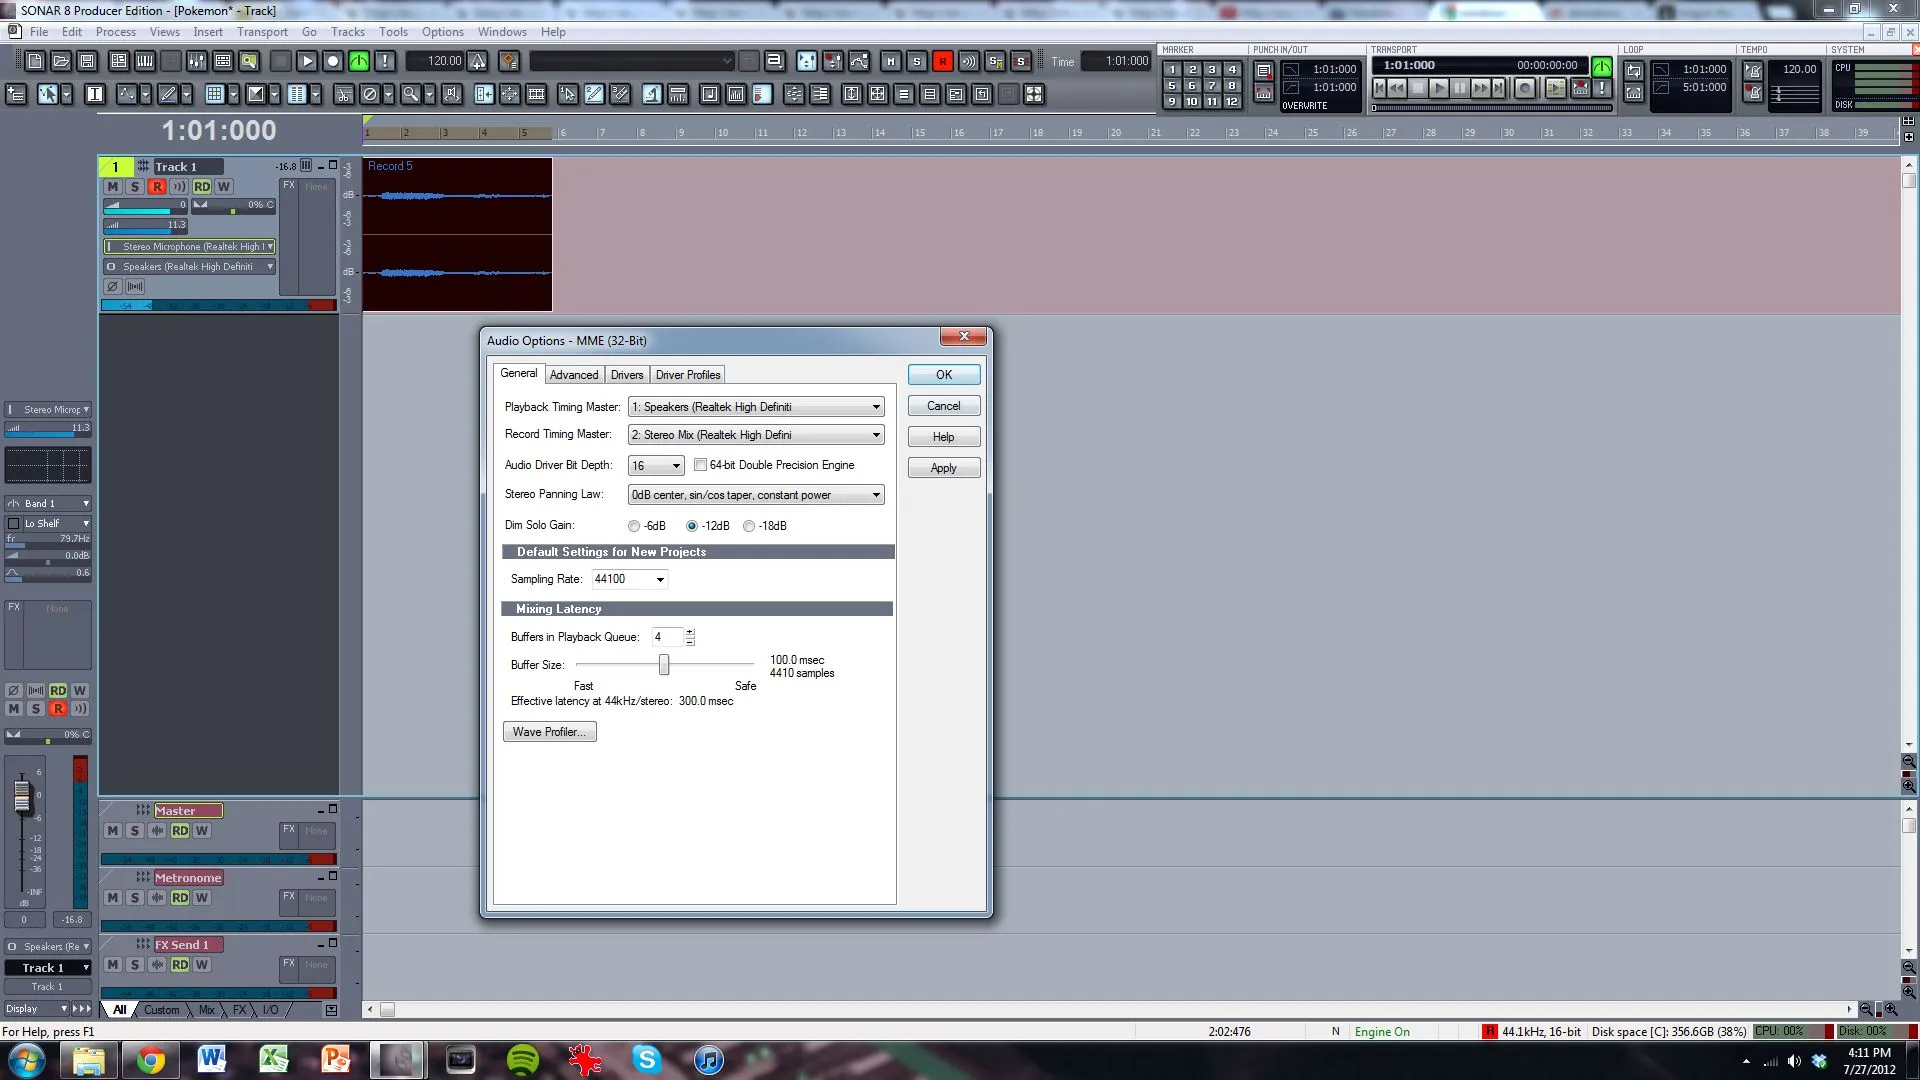Open the Sampling Rate dropdown
The width and height of the screenshot is (1920, 1080).
[x=630, y=579]
